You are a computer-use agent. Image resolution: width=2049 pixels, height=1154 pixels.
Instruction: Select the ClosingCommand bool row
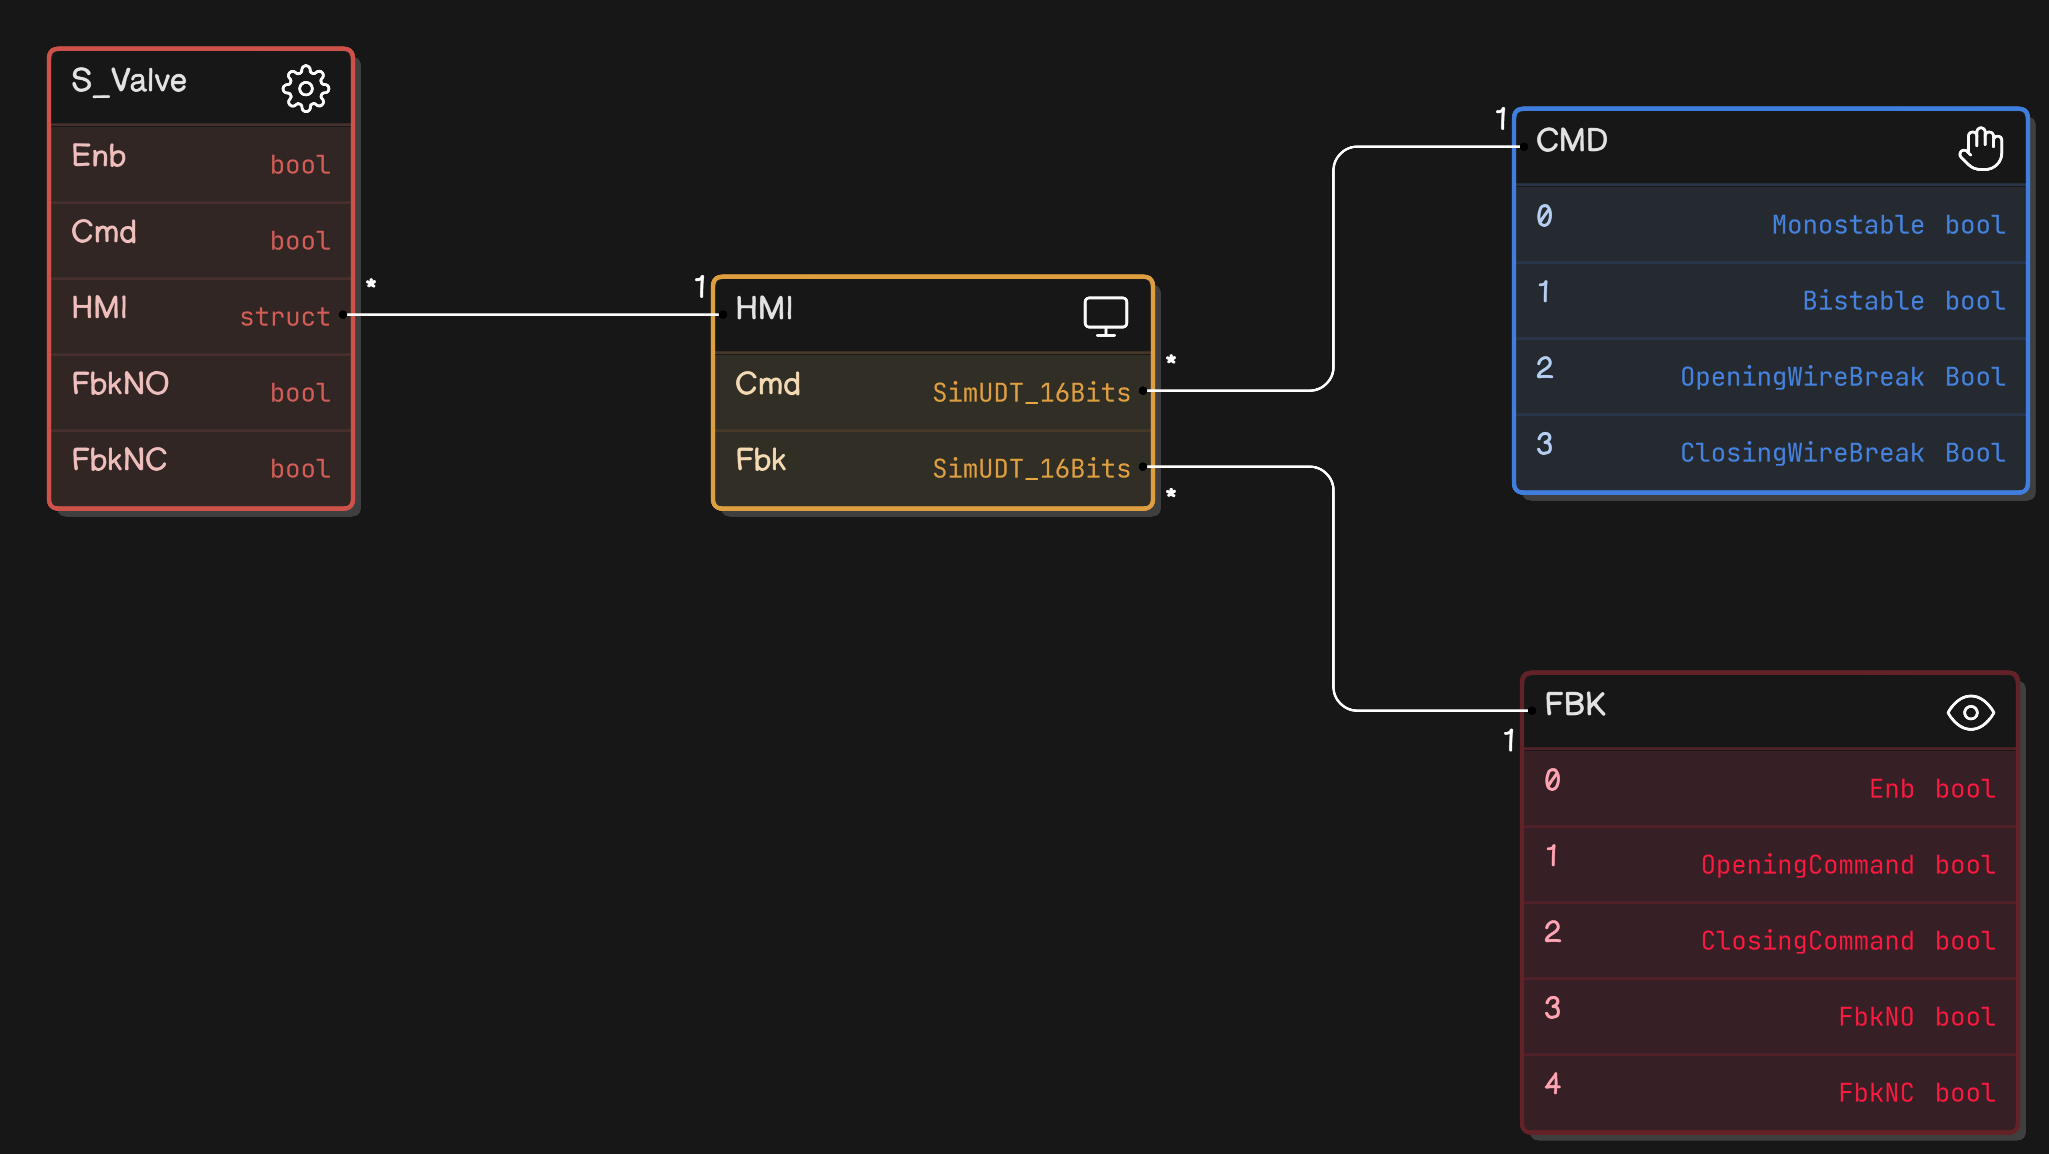coord(1769,940)
